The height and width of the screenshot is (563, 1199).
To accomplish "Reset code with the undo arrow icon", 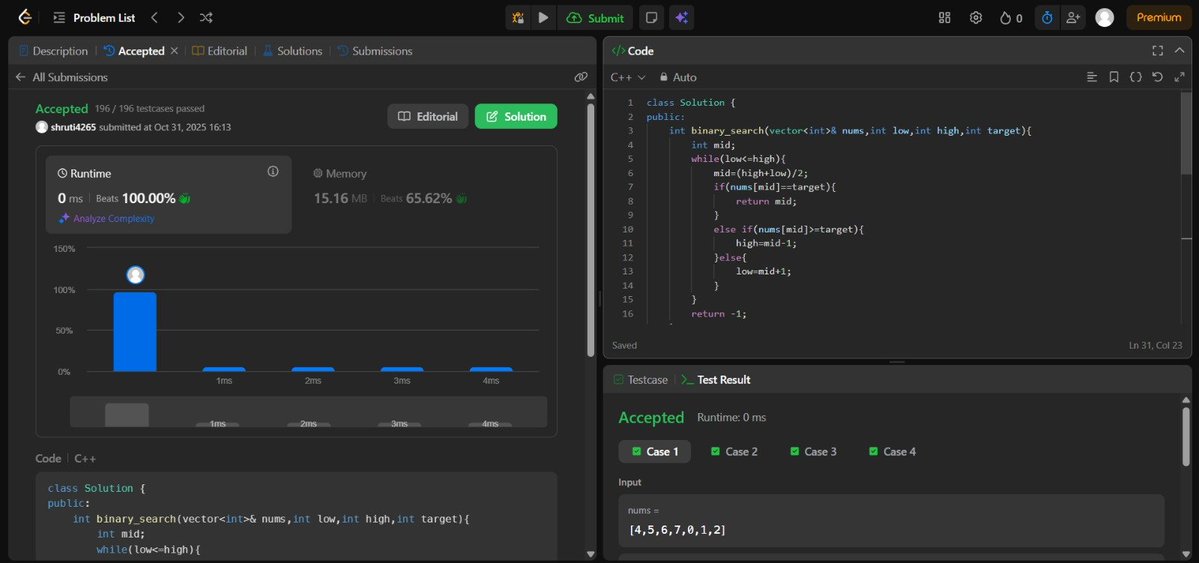I will pyautogui.click(x=1157, y=77).
